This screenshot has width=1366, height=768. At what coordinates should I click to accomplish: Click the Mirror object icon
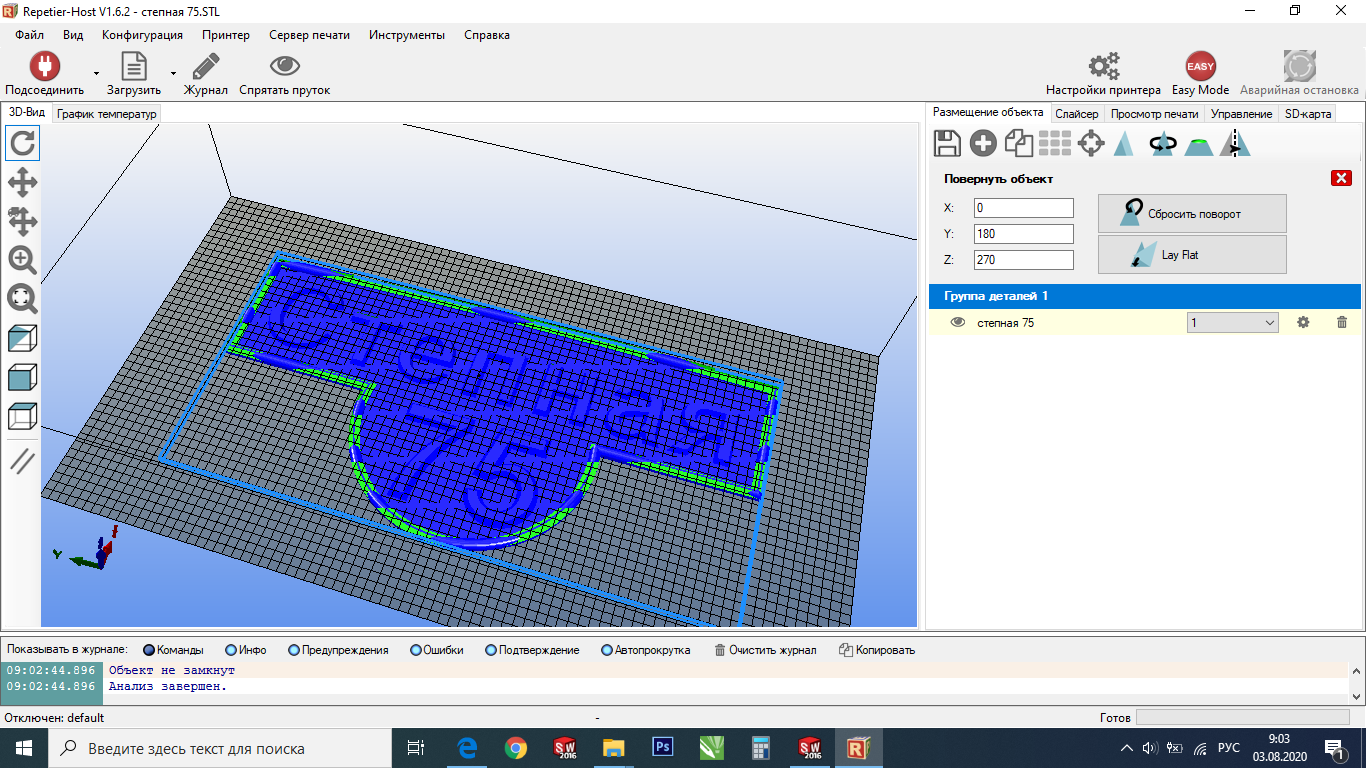tap(1236, 144)
